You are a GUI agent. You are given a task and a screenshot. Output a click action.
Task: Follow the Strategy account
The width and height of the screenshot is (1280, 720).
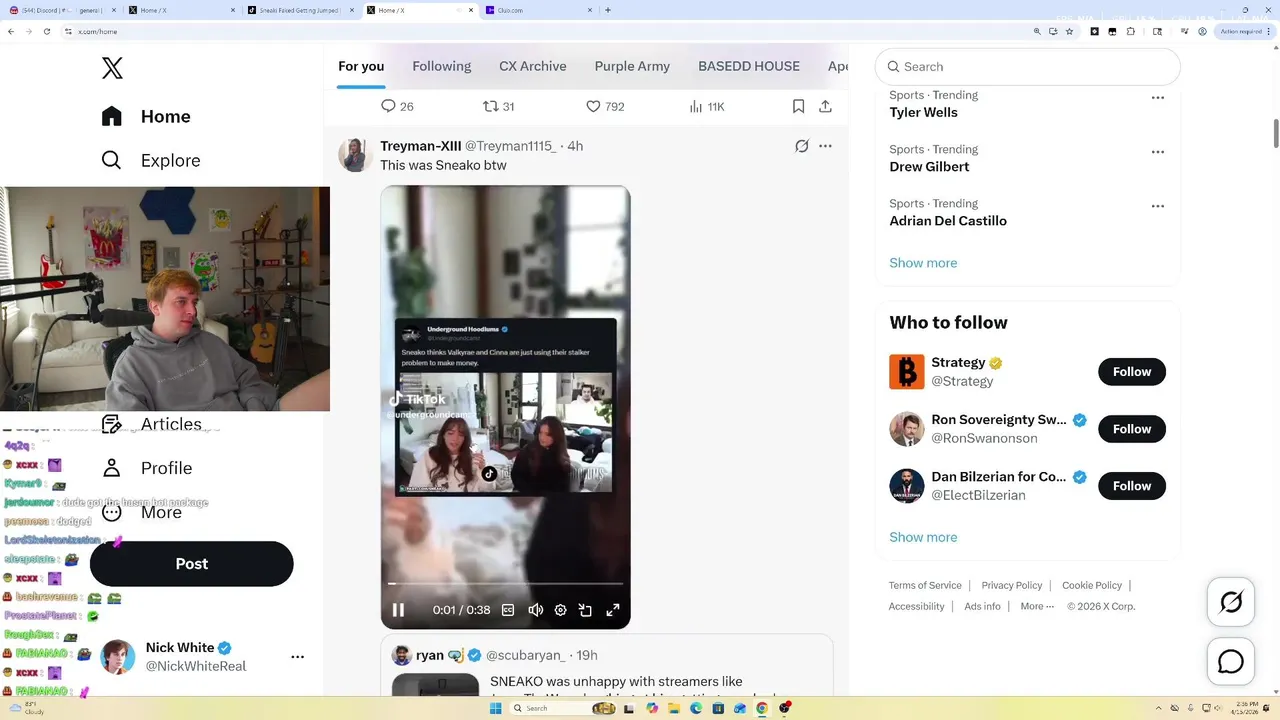pos(1132,371)
